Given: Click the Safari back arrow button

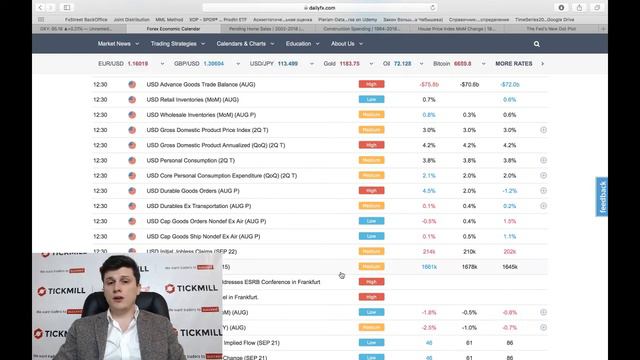Looking at the screenshot, I should click(40, 7).
